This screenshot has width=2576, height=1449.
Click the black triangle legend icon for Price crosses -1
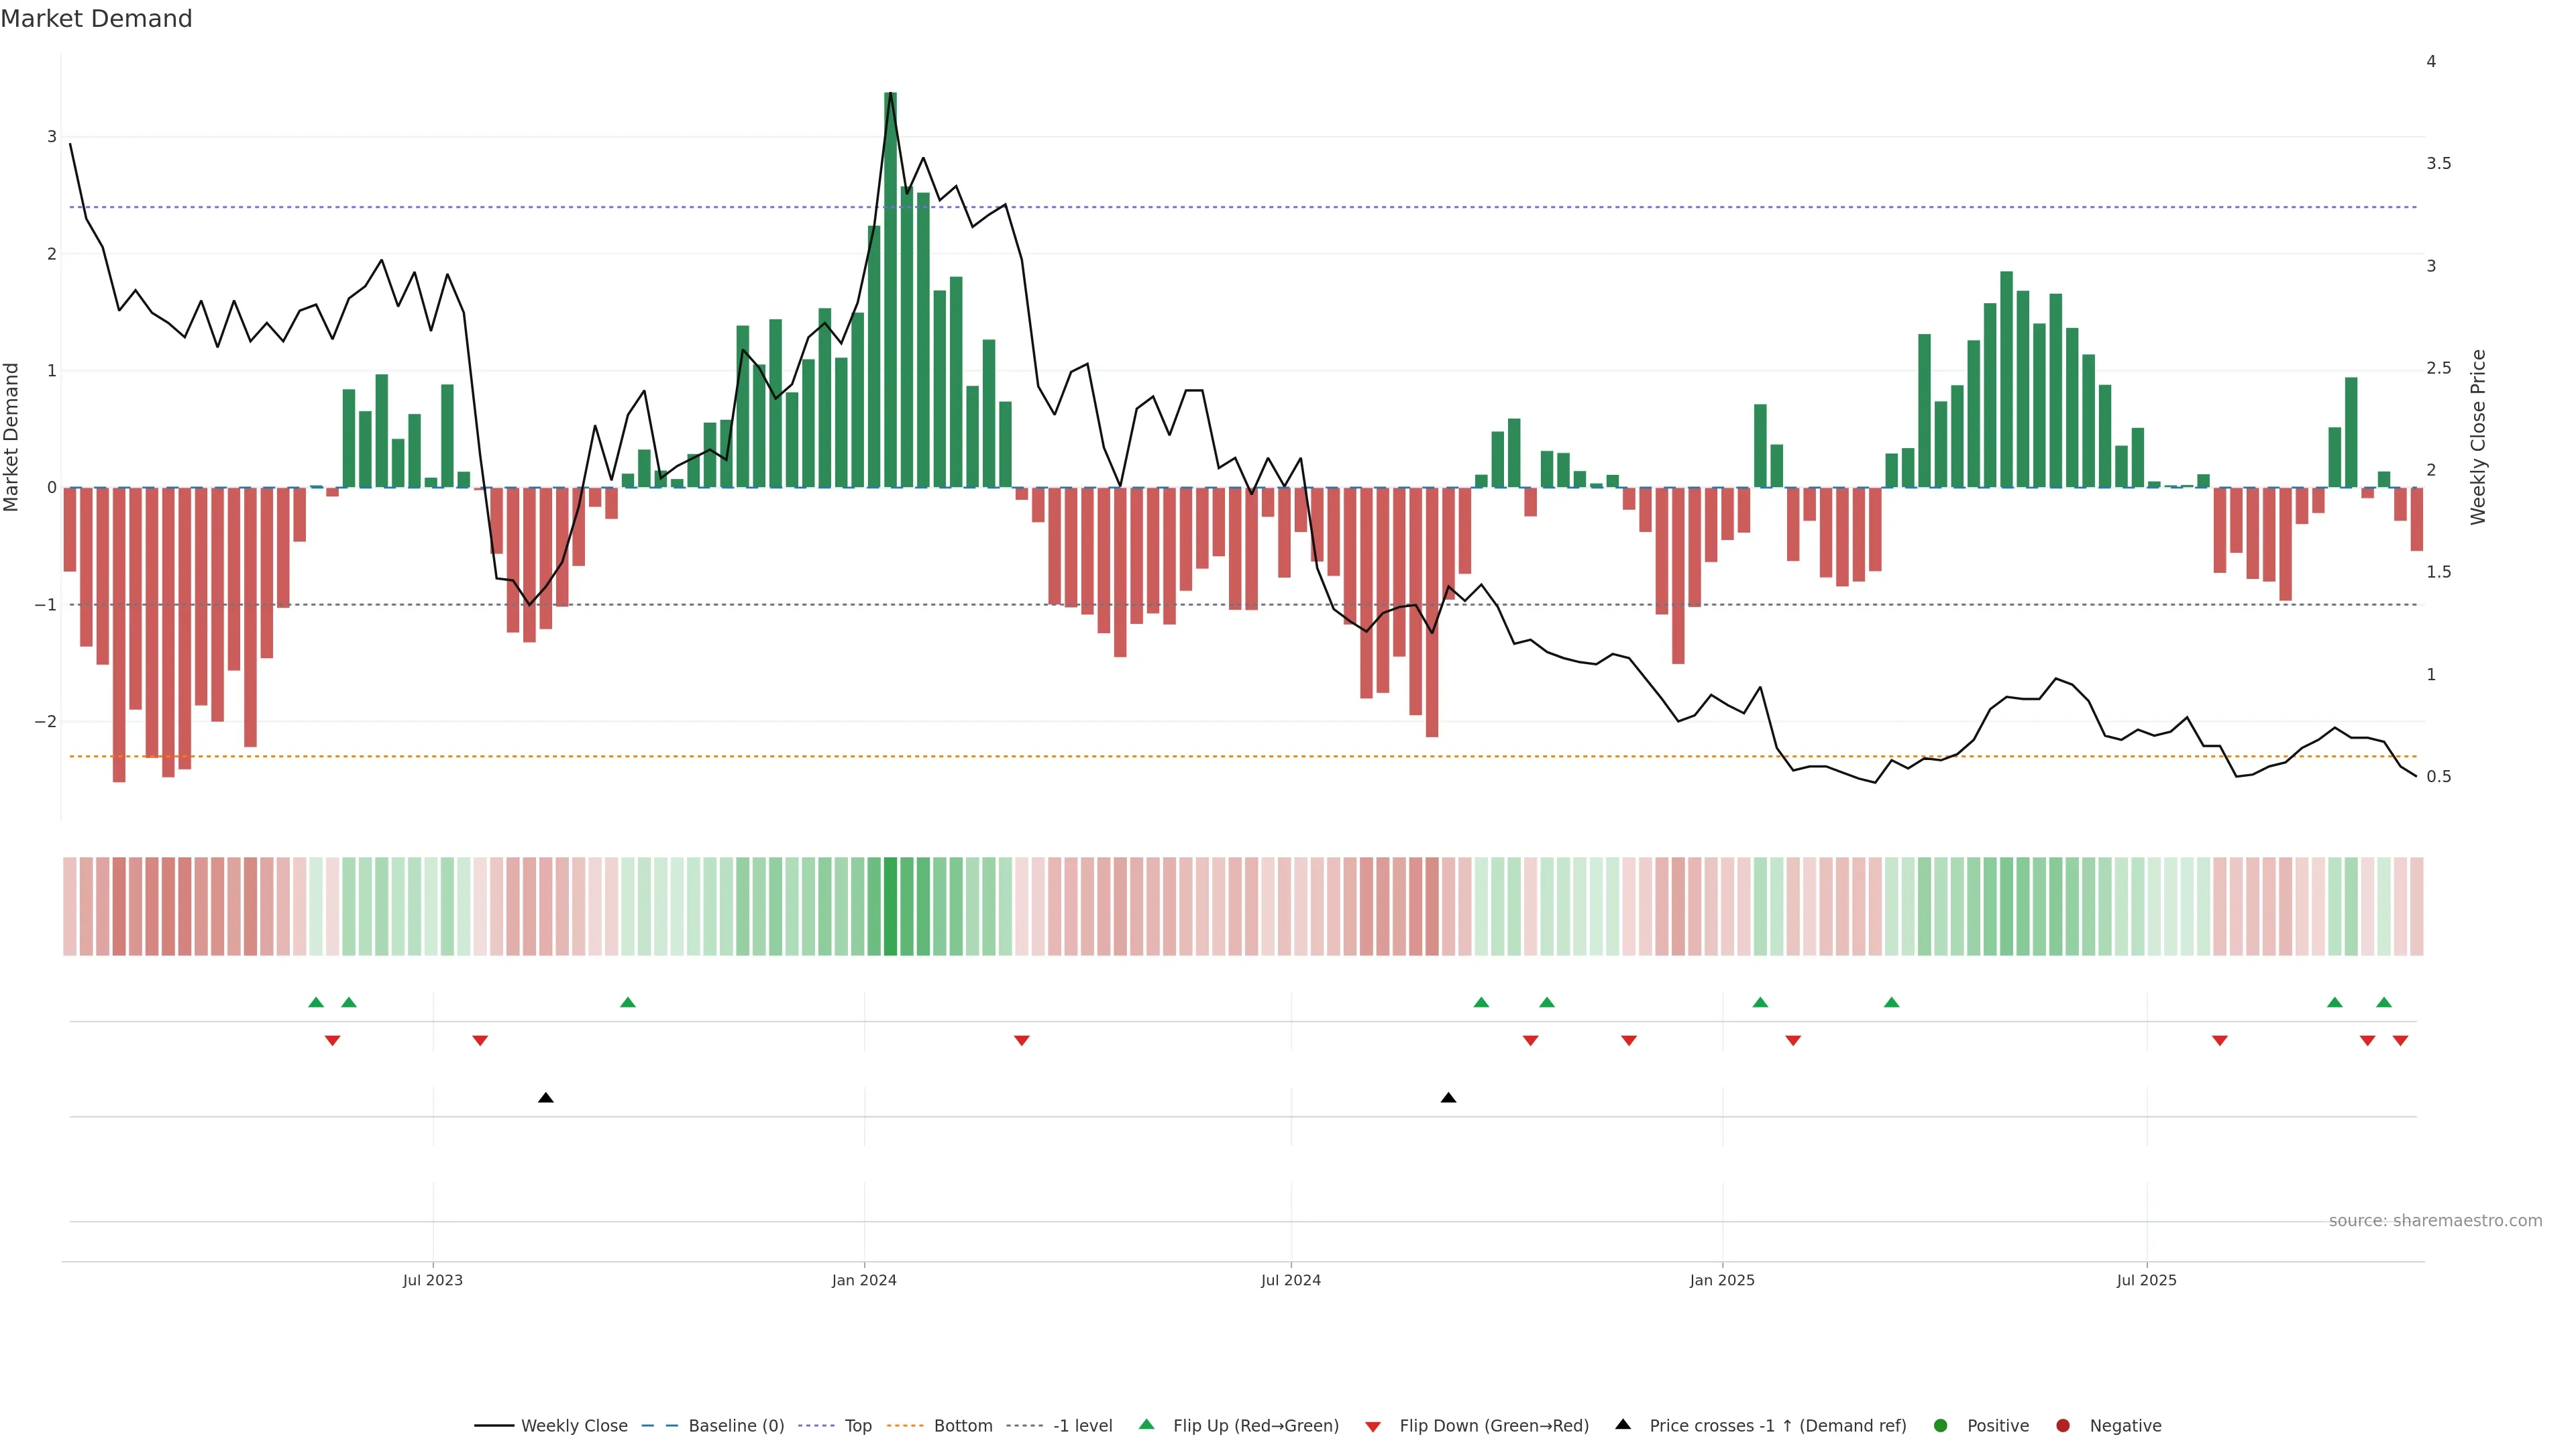tap(1623, 1425)
